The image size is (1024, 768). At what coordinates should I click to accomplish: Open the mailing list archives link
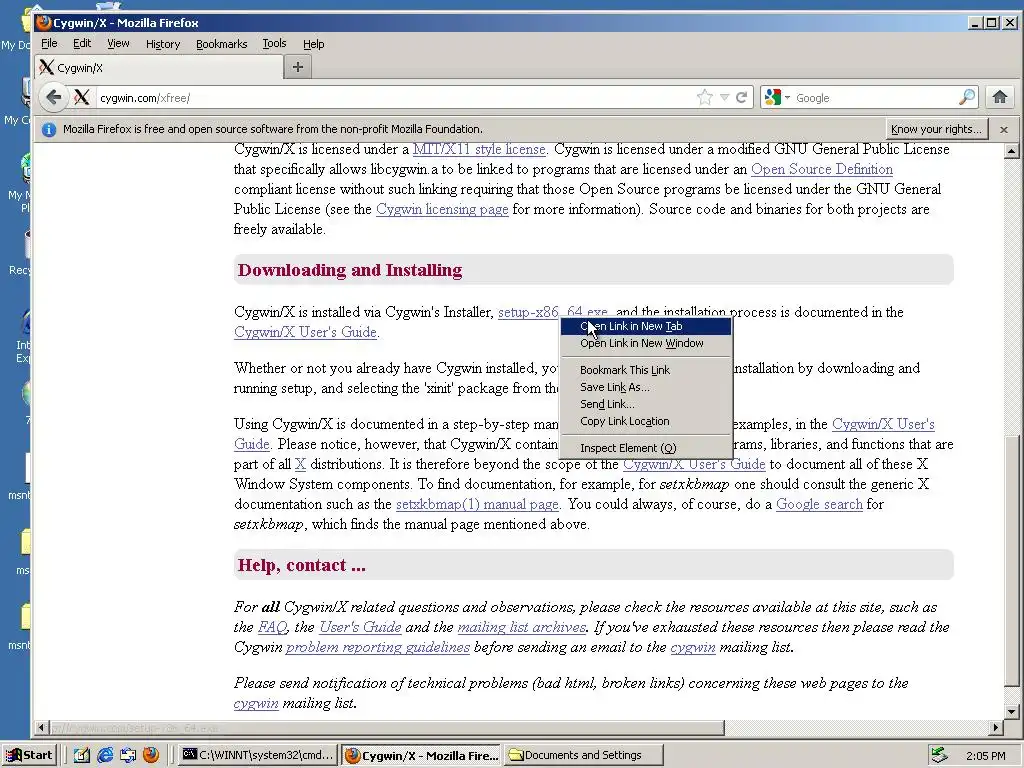(x=521, y=627)
